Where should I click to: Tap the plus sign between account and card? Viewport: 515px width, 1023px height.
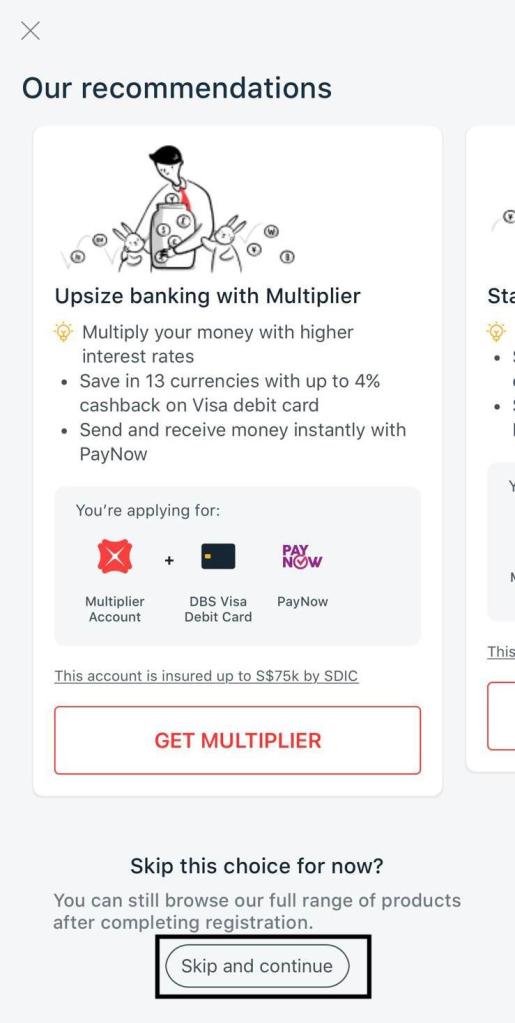click(169, 560)
